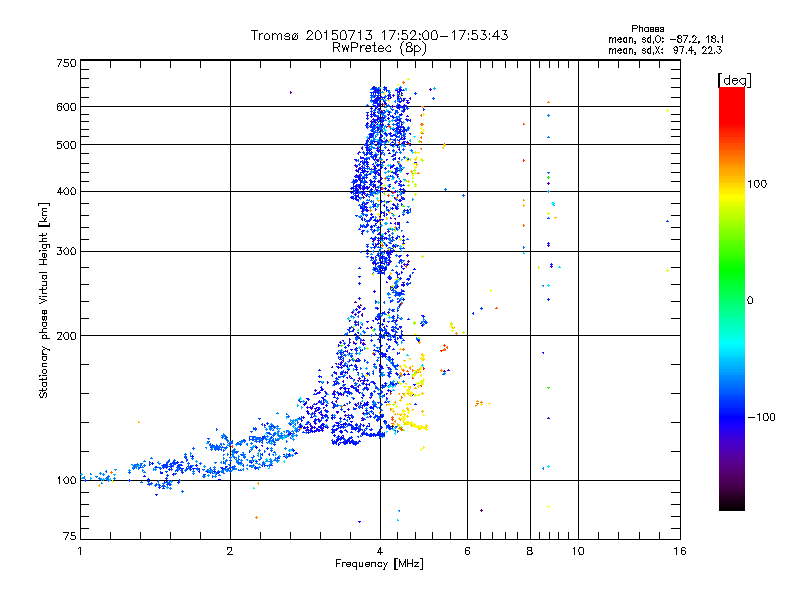Click the 'Frequency [MHz]' axis label
Viewport: 800px width, 600px height.
[x=379, y=564]
